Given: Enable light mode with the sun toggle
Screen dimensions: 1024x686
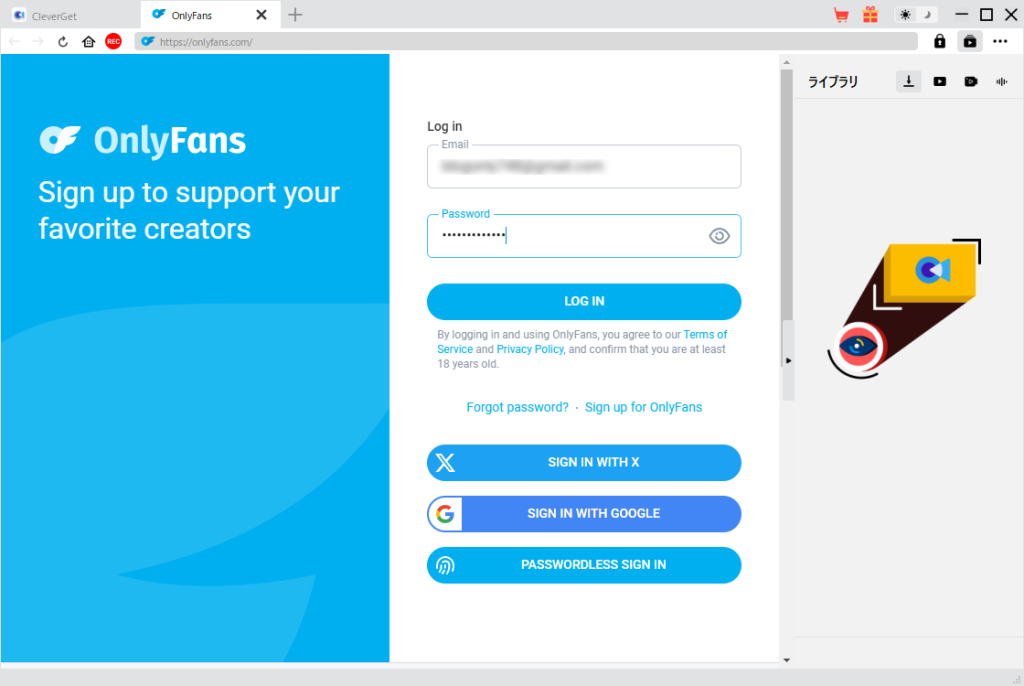Looking at the screenshot, I should pos(904,14).
